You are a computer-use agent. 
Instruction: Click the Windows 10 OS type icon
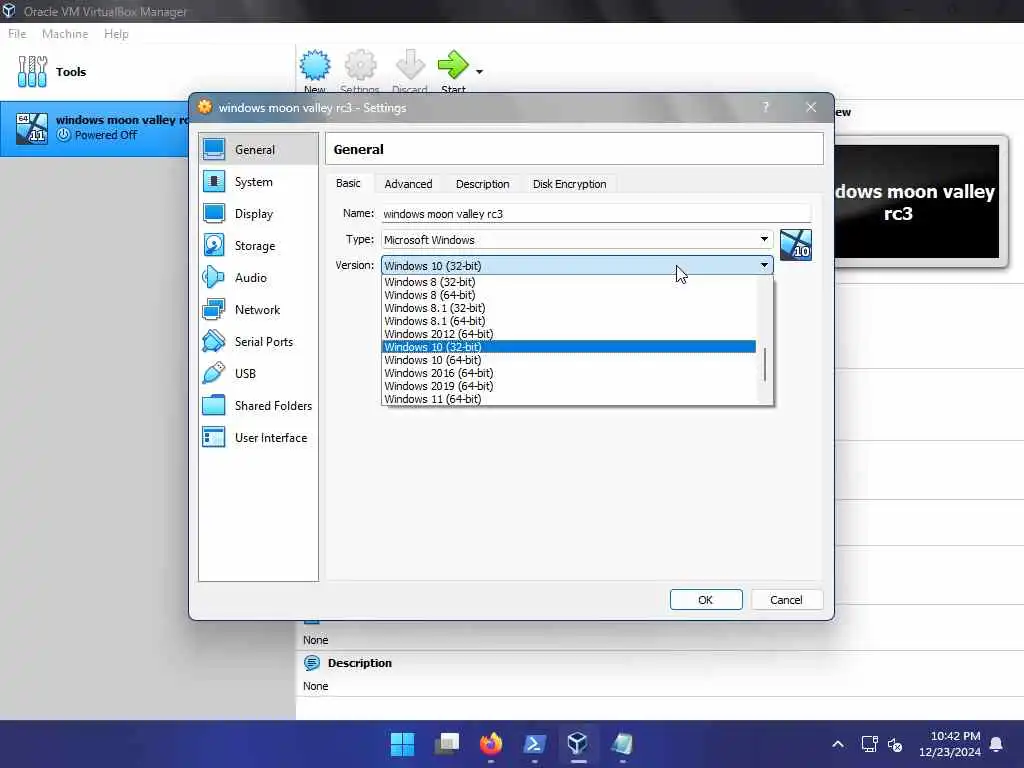(795, 245)
